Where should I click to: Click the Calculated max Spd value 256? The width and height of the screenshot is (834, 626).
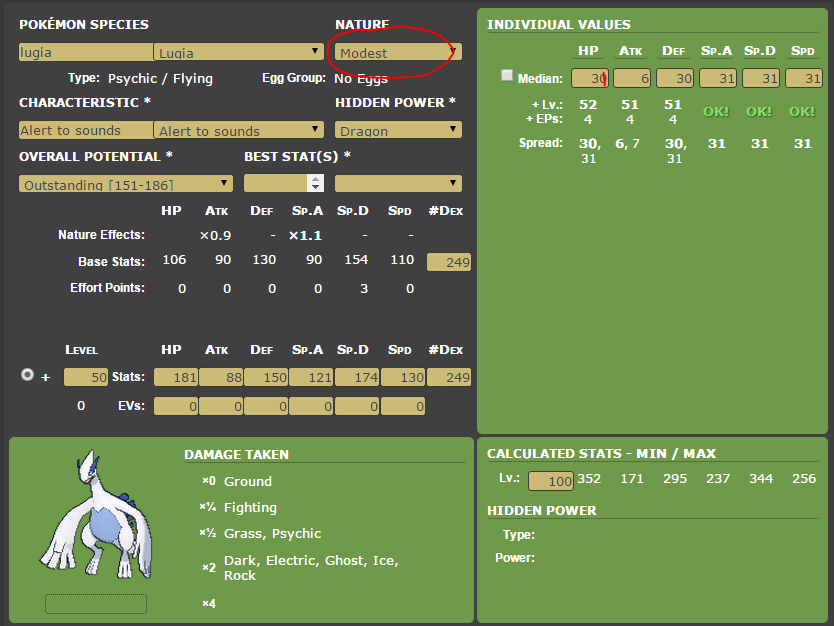[804, 479]
